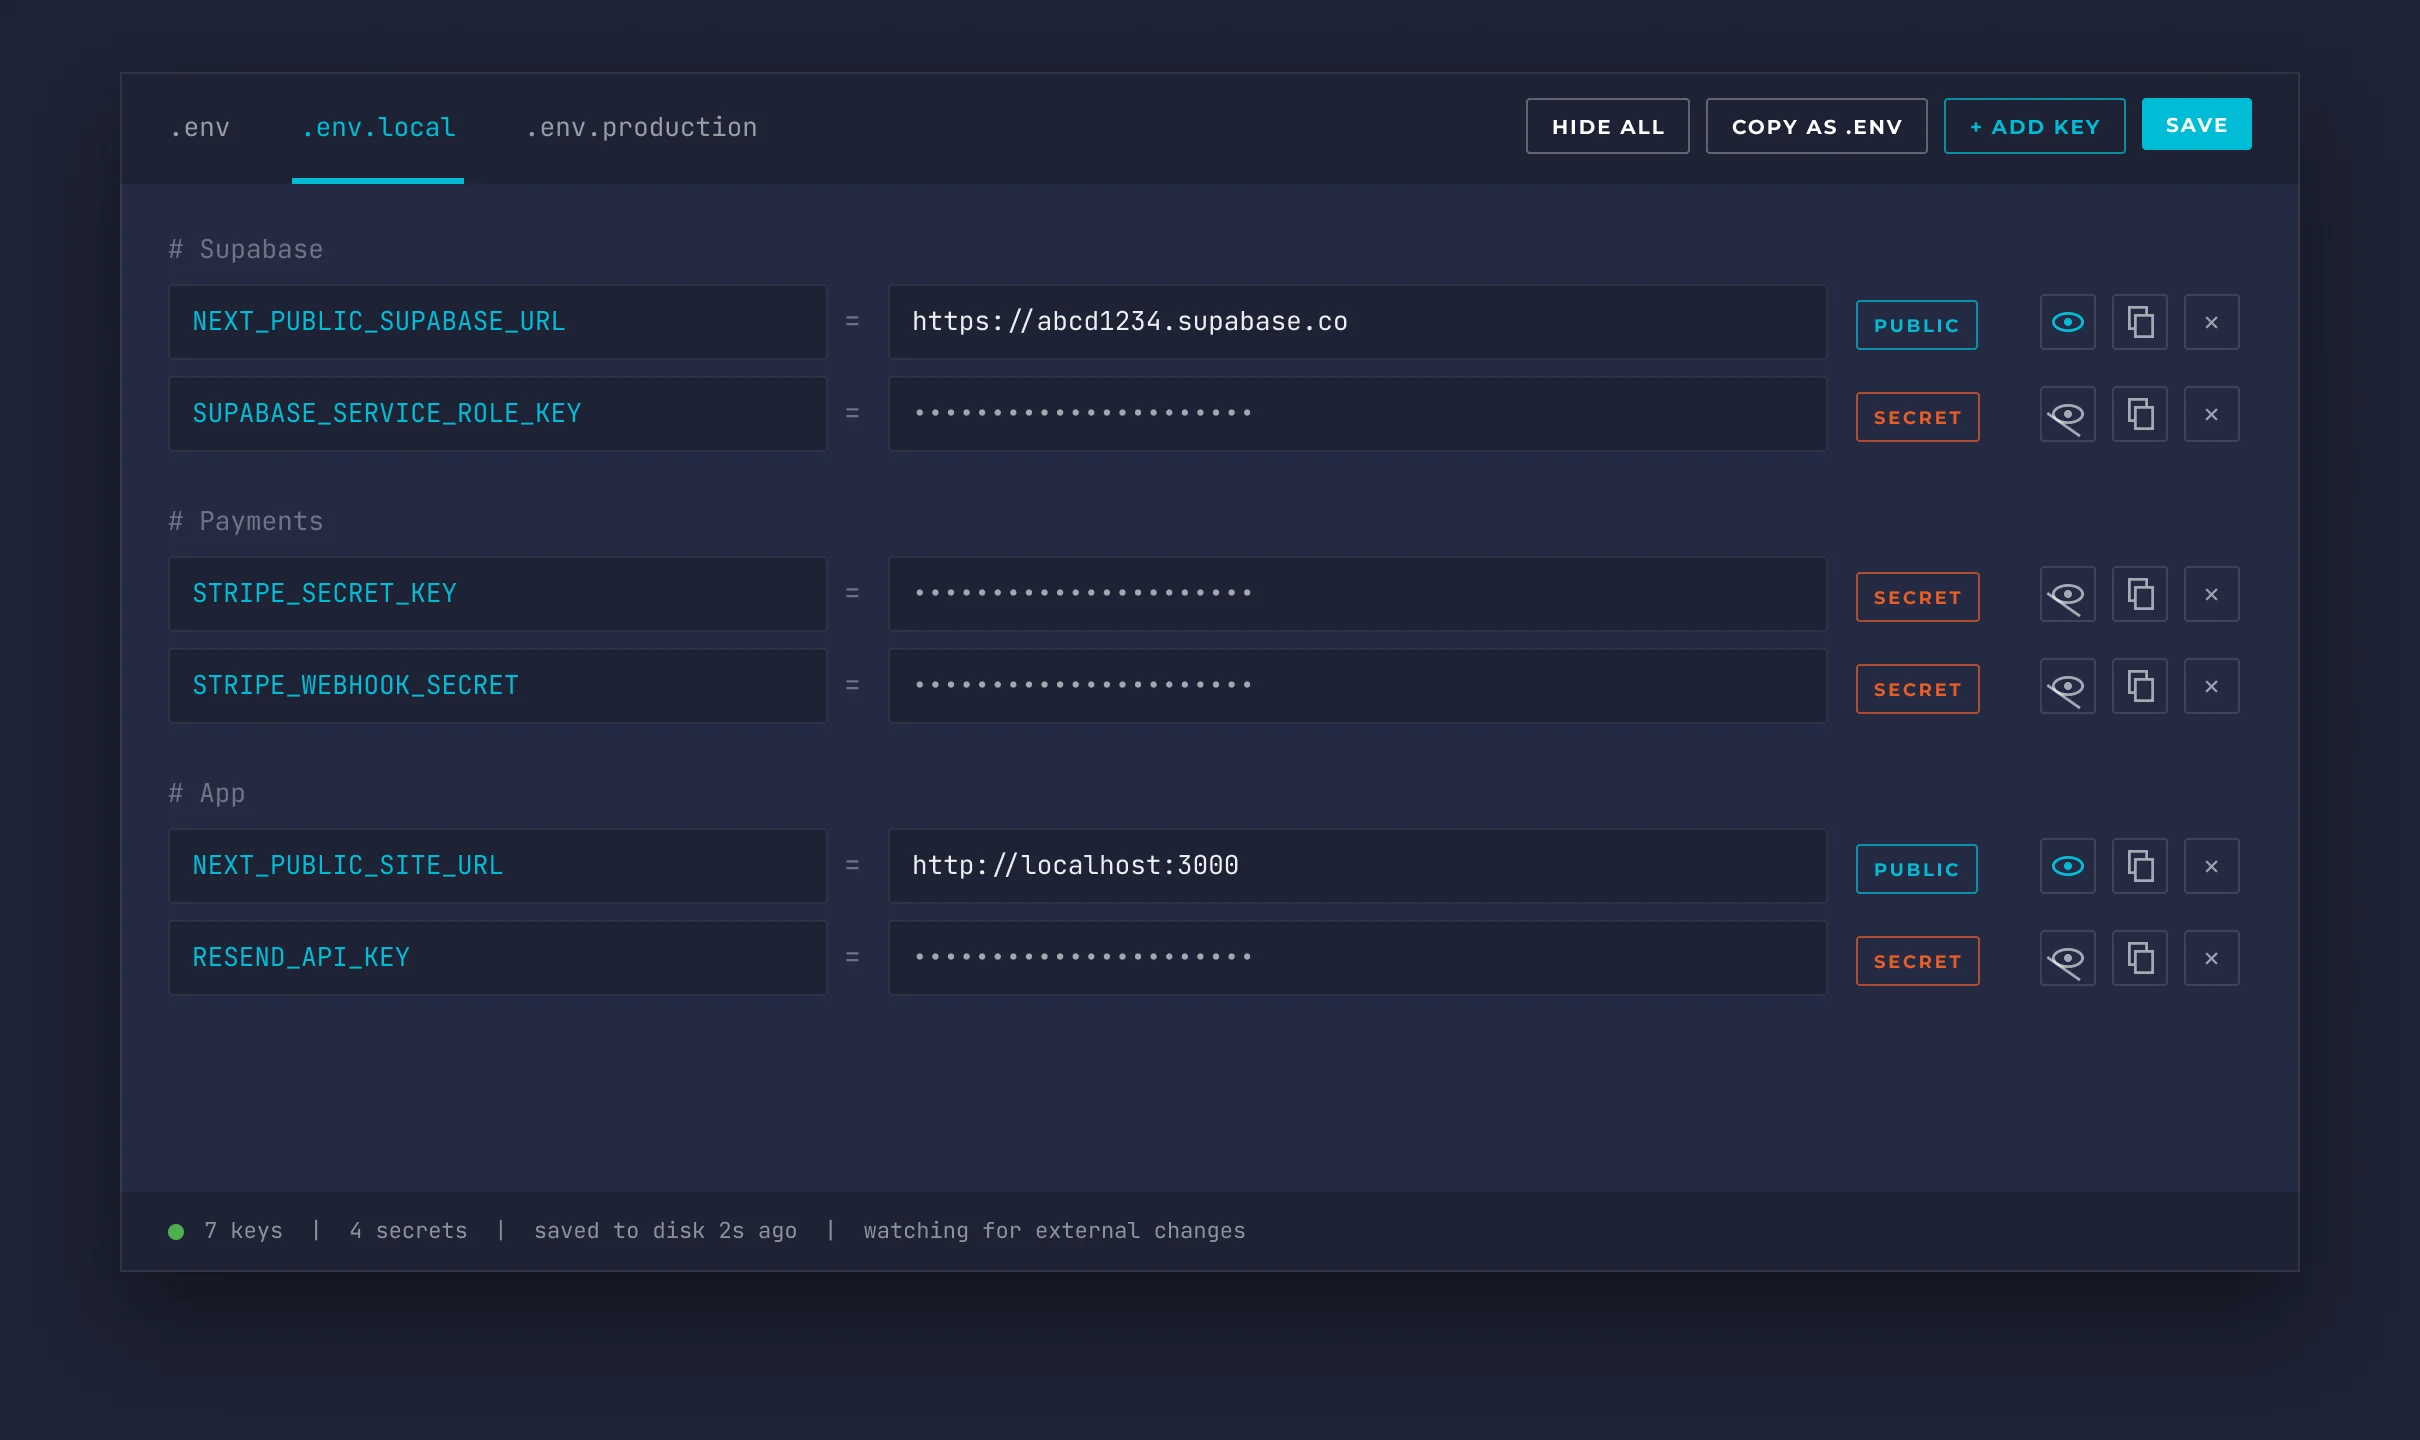
Task: Switch to the .env tab
Action: [x=200, y=128]
